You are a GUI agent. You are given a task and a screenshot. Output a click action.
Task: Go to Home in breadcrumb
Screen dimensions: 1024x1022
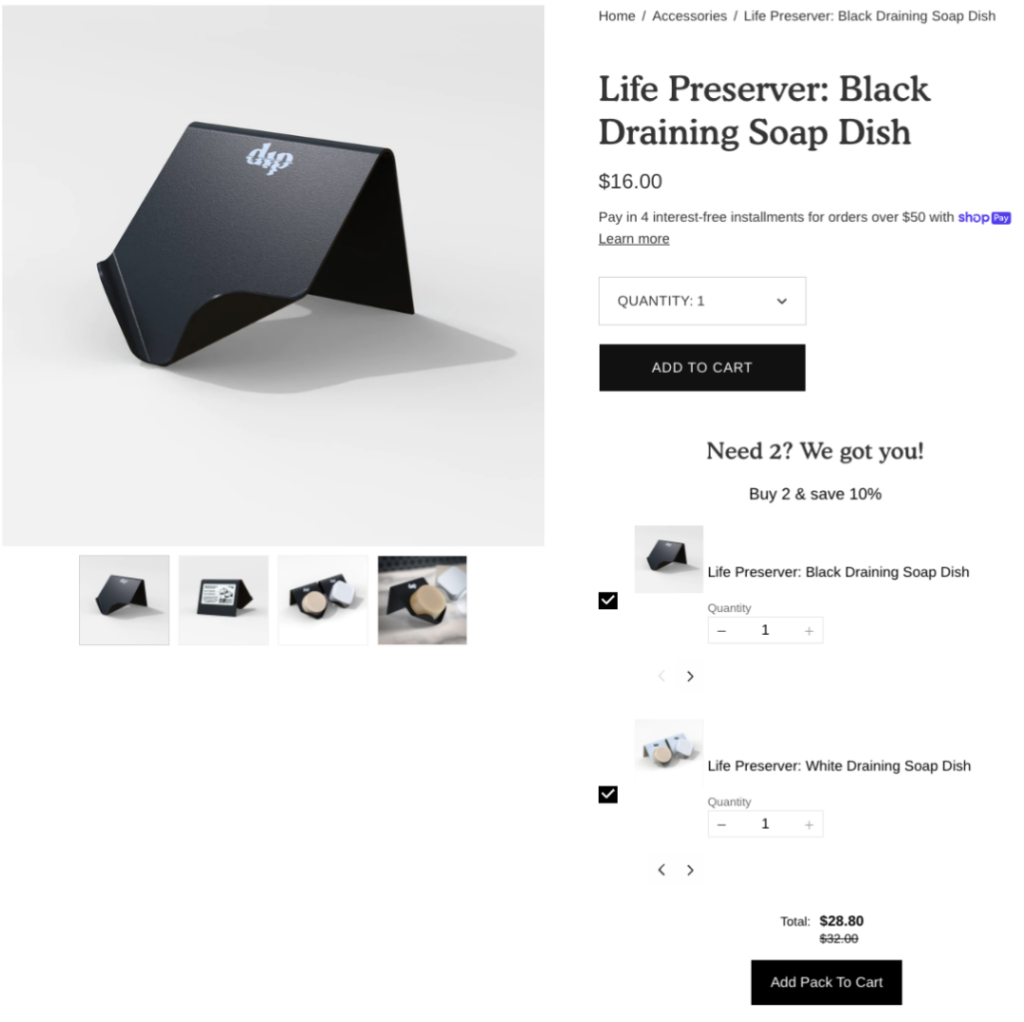pyautogui.click(x=616, y=16)
